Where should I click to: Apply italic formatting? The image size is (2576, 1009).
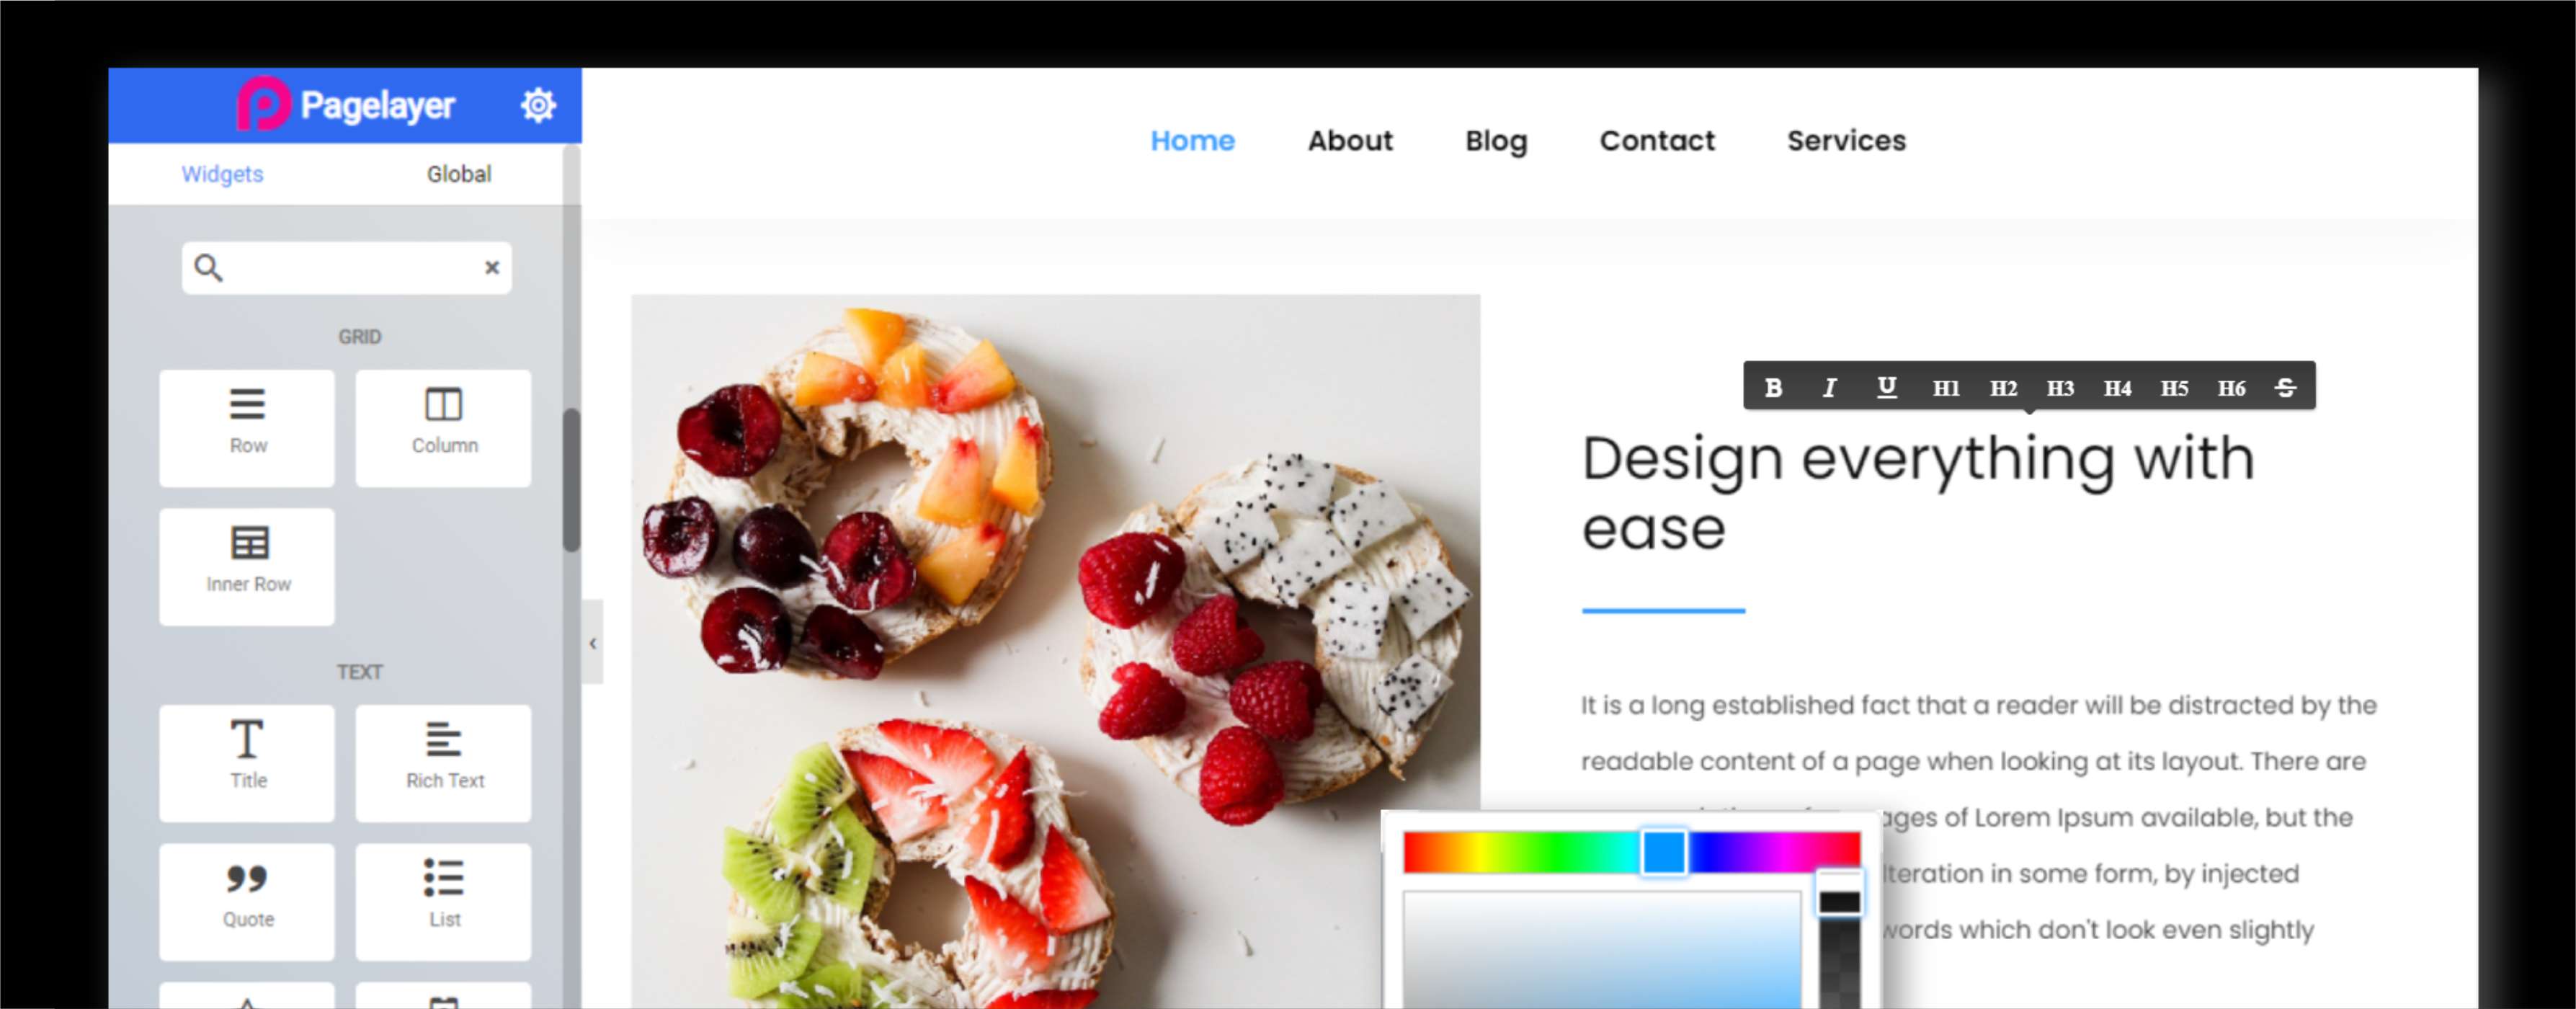1829,388
